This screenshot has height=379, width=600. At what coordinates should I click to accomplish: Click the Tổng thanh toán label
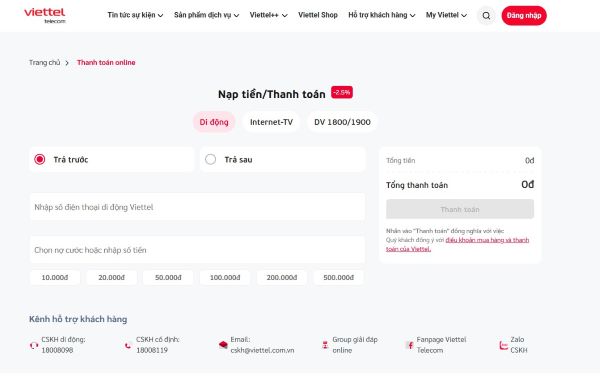coord(417,185)
